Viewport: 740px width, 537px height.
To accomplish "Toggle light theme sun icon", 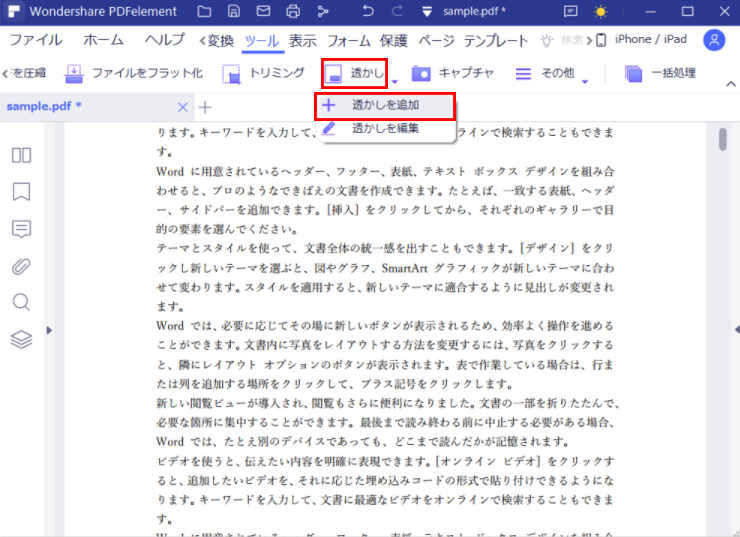I will 601,11.
